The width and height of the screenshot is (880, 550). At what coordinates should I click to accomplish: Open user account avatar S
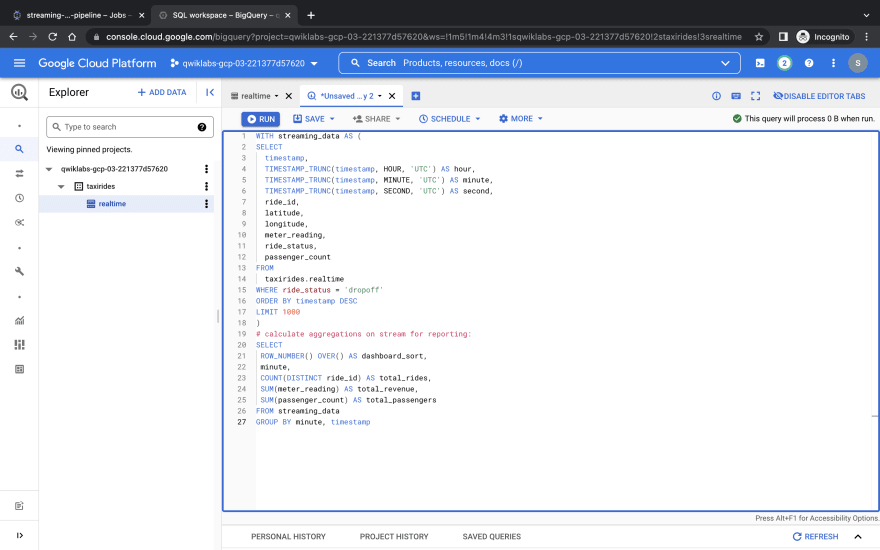tap(858, 63)
